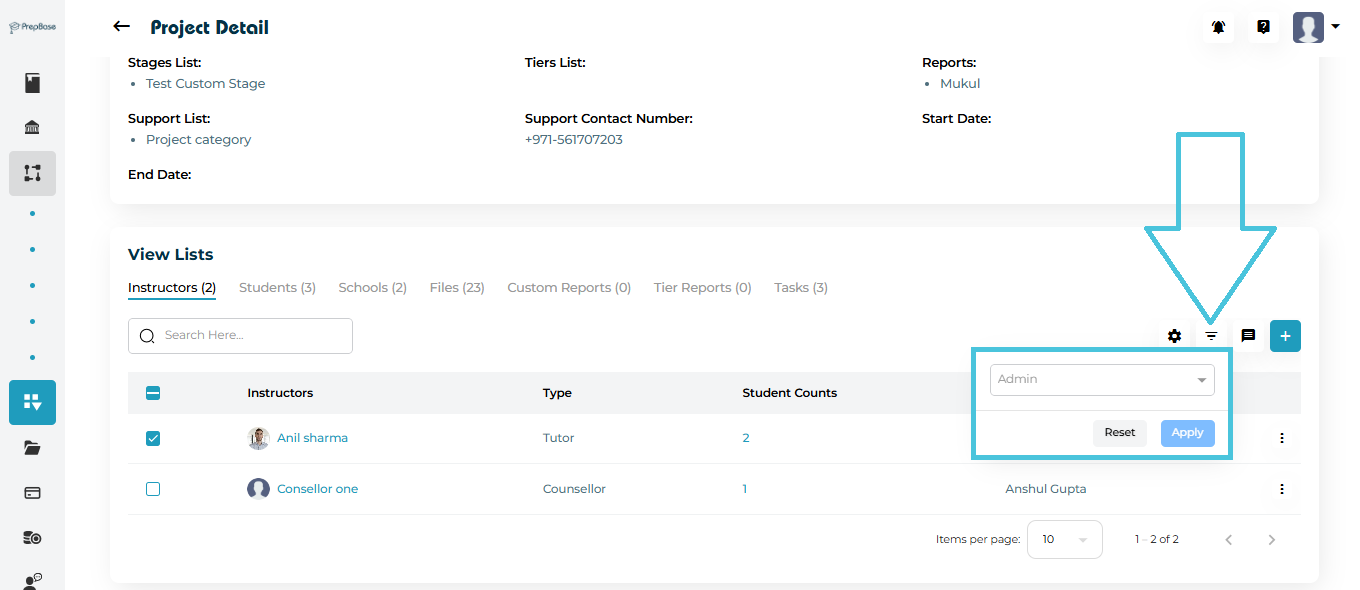
Task: Open the items per page dropdown
Action: [x=1064, y=539]
